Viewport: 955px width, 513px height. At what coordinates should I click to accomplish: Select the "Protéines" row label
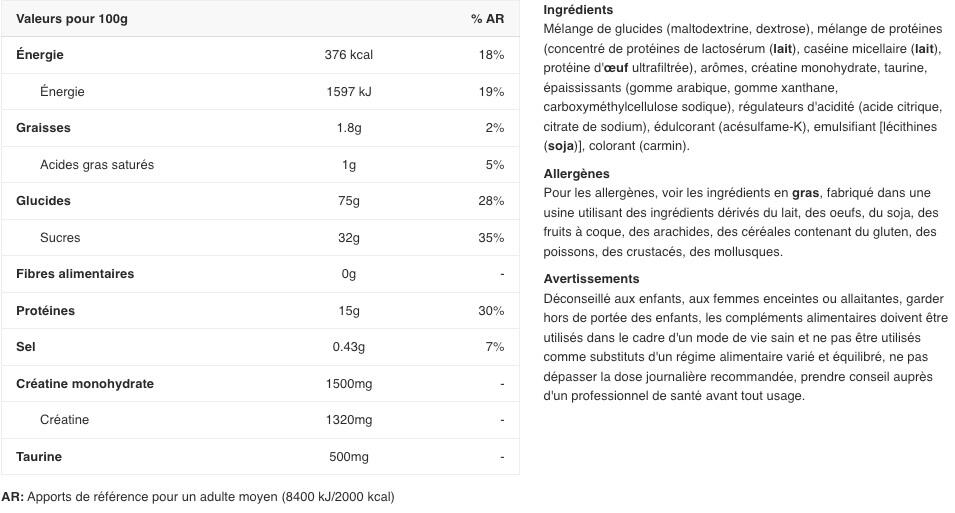coord(45,311)
